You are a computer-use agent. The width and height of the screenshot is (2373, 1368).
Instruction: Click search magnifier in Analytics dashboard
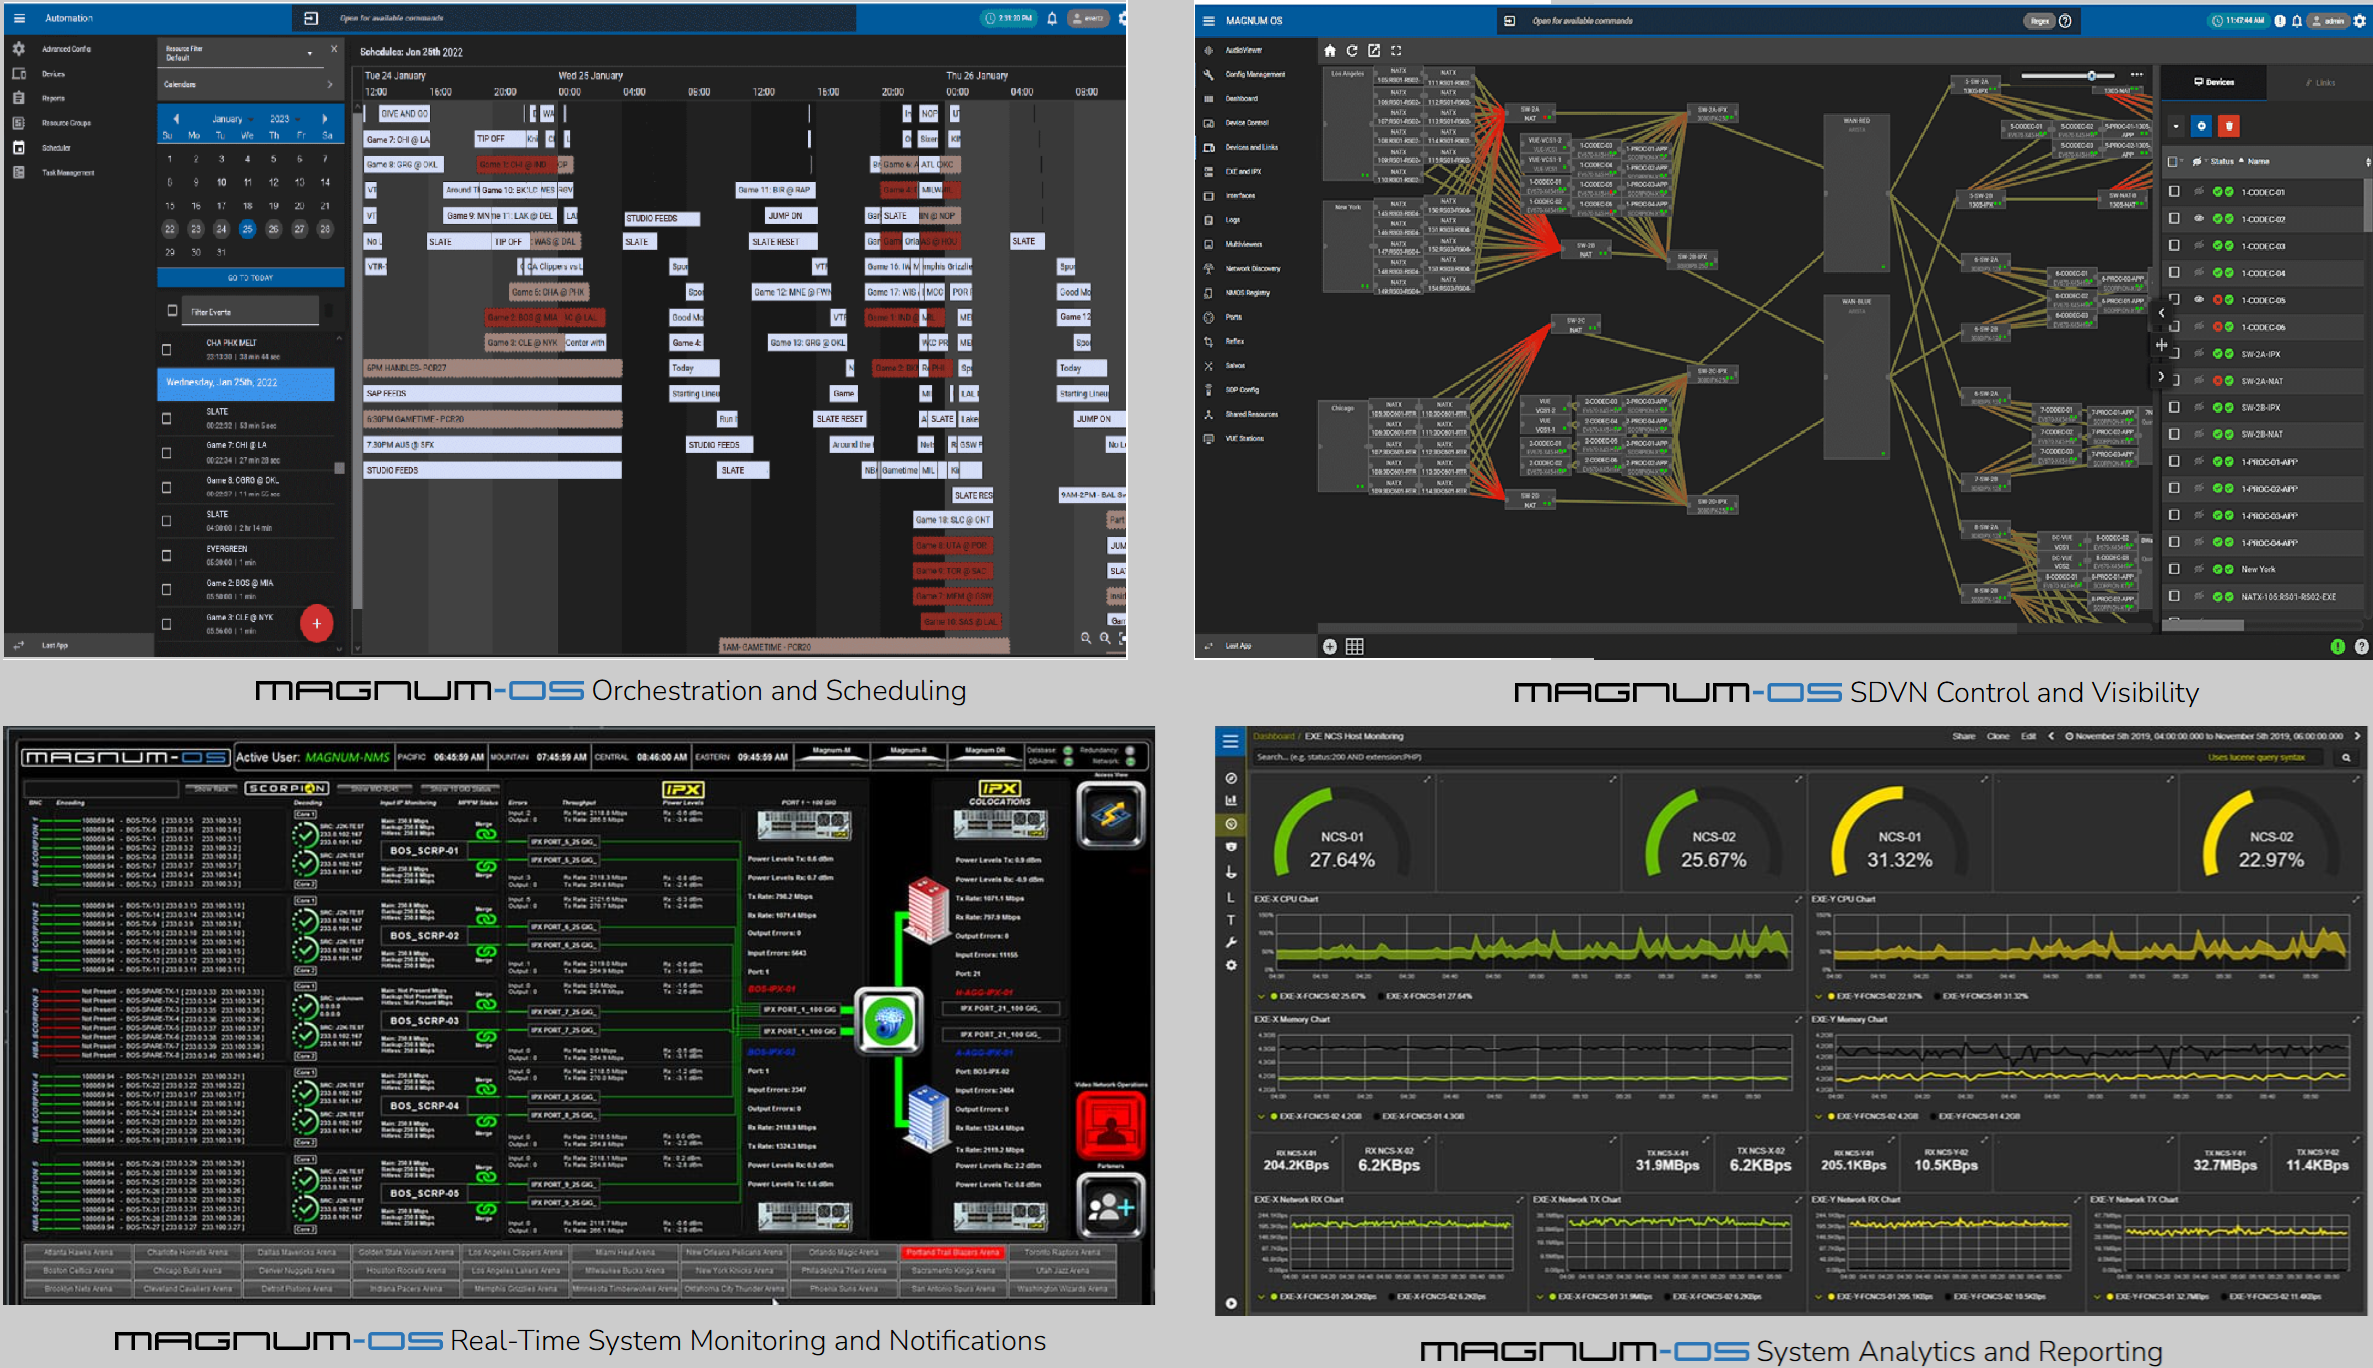tap(2345, 758)
